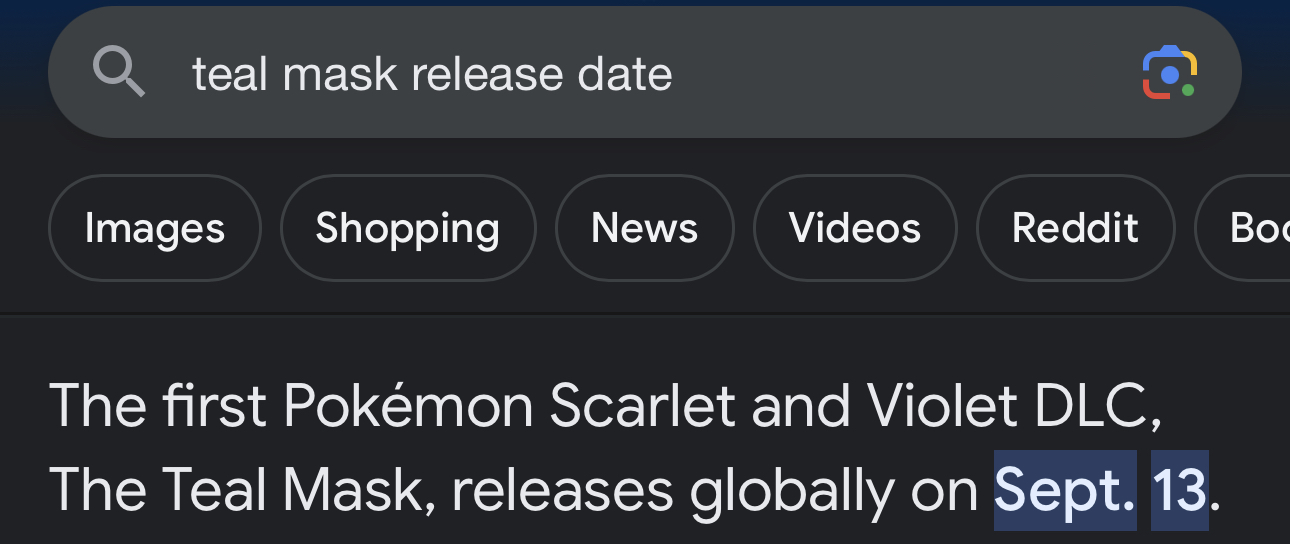Select the News results tab
1290x544 pixels.
[x=645, y=228]
